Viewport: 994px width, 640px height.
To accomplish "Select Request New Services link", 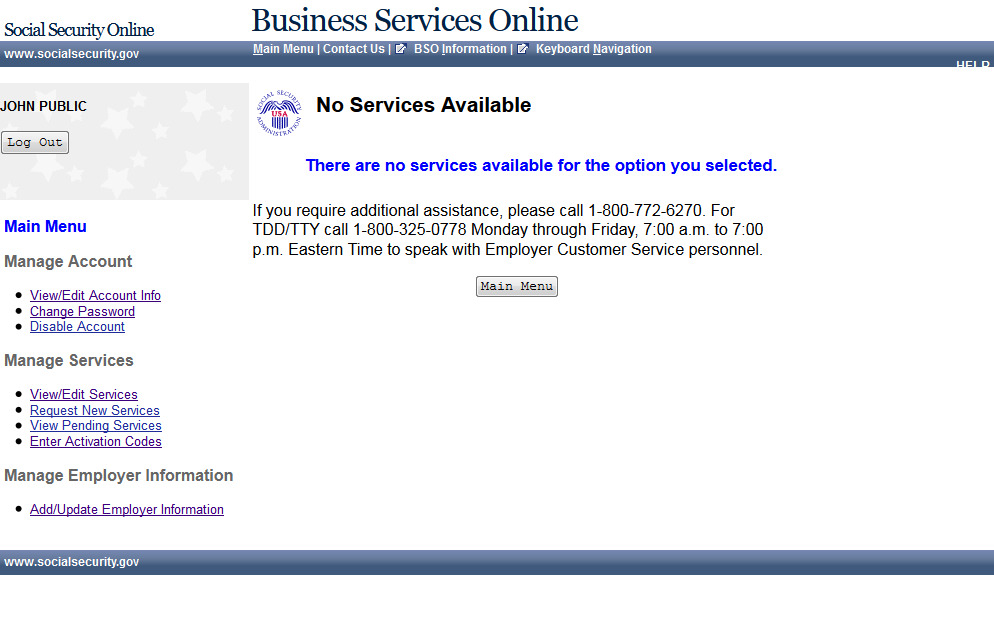I will point(94,410).
